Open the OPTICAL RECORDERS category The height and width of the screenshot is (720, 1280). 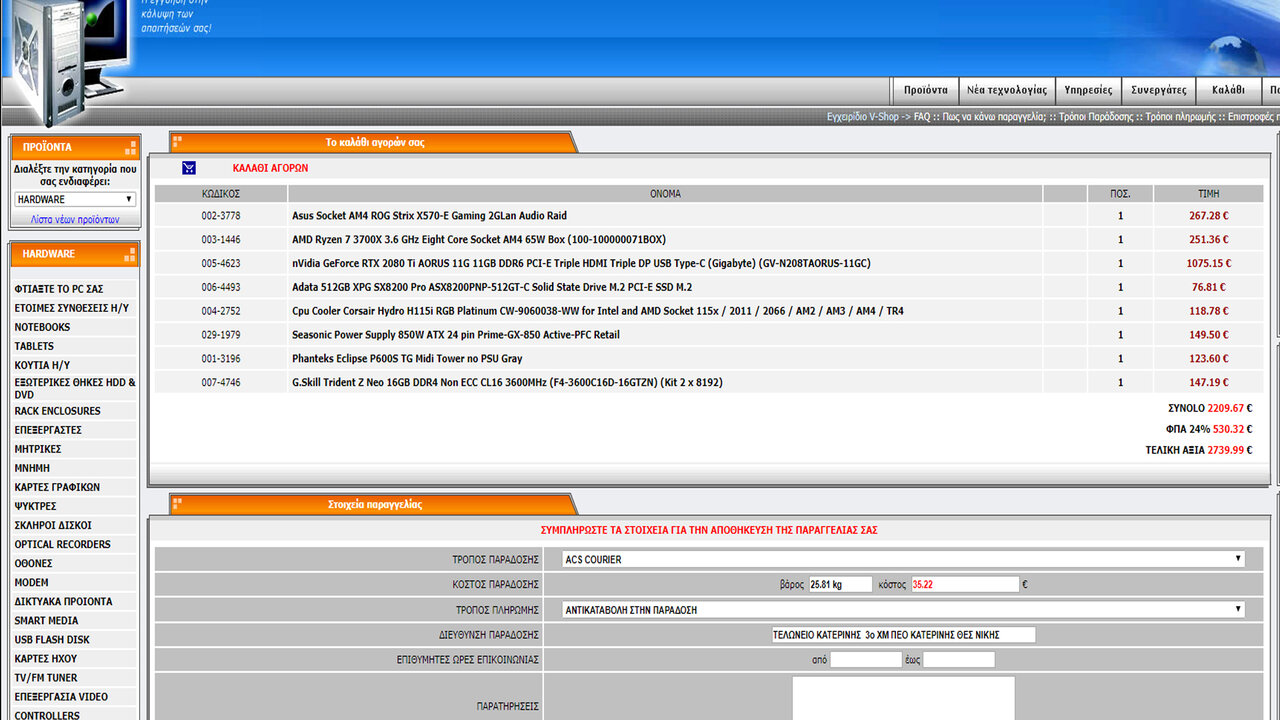62,544
